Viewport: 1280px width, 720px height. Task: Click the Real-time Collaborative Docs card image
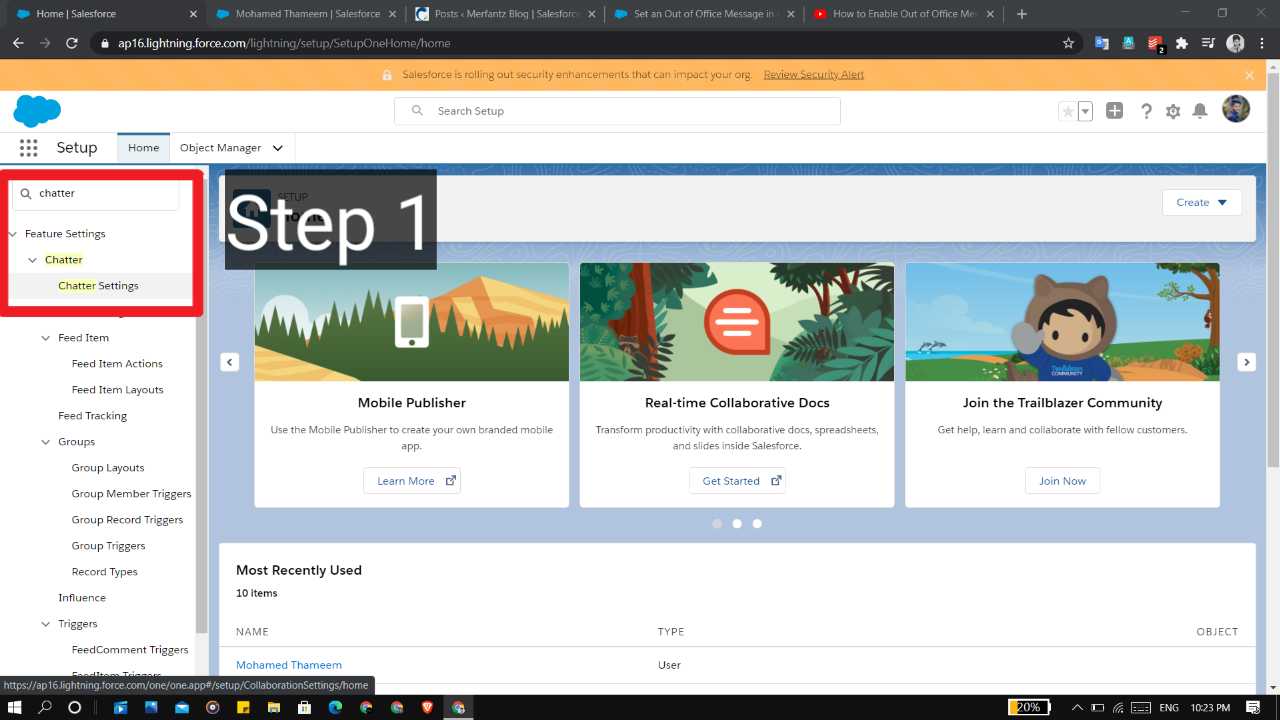(x=737, y=322)
